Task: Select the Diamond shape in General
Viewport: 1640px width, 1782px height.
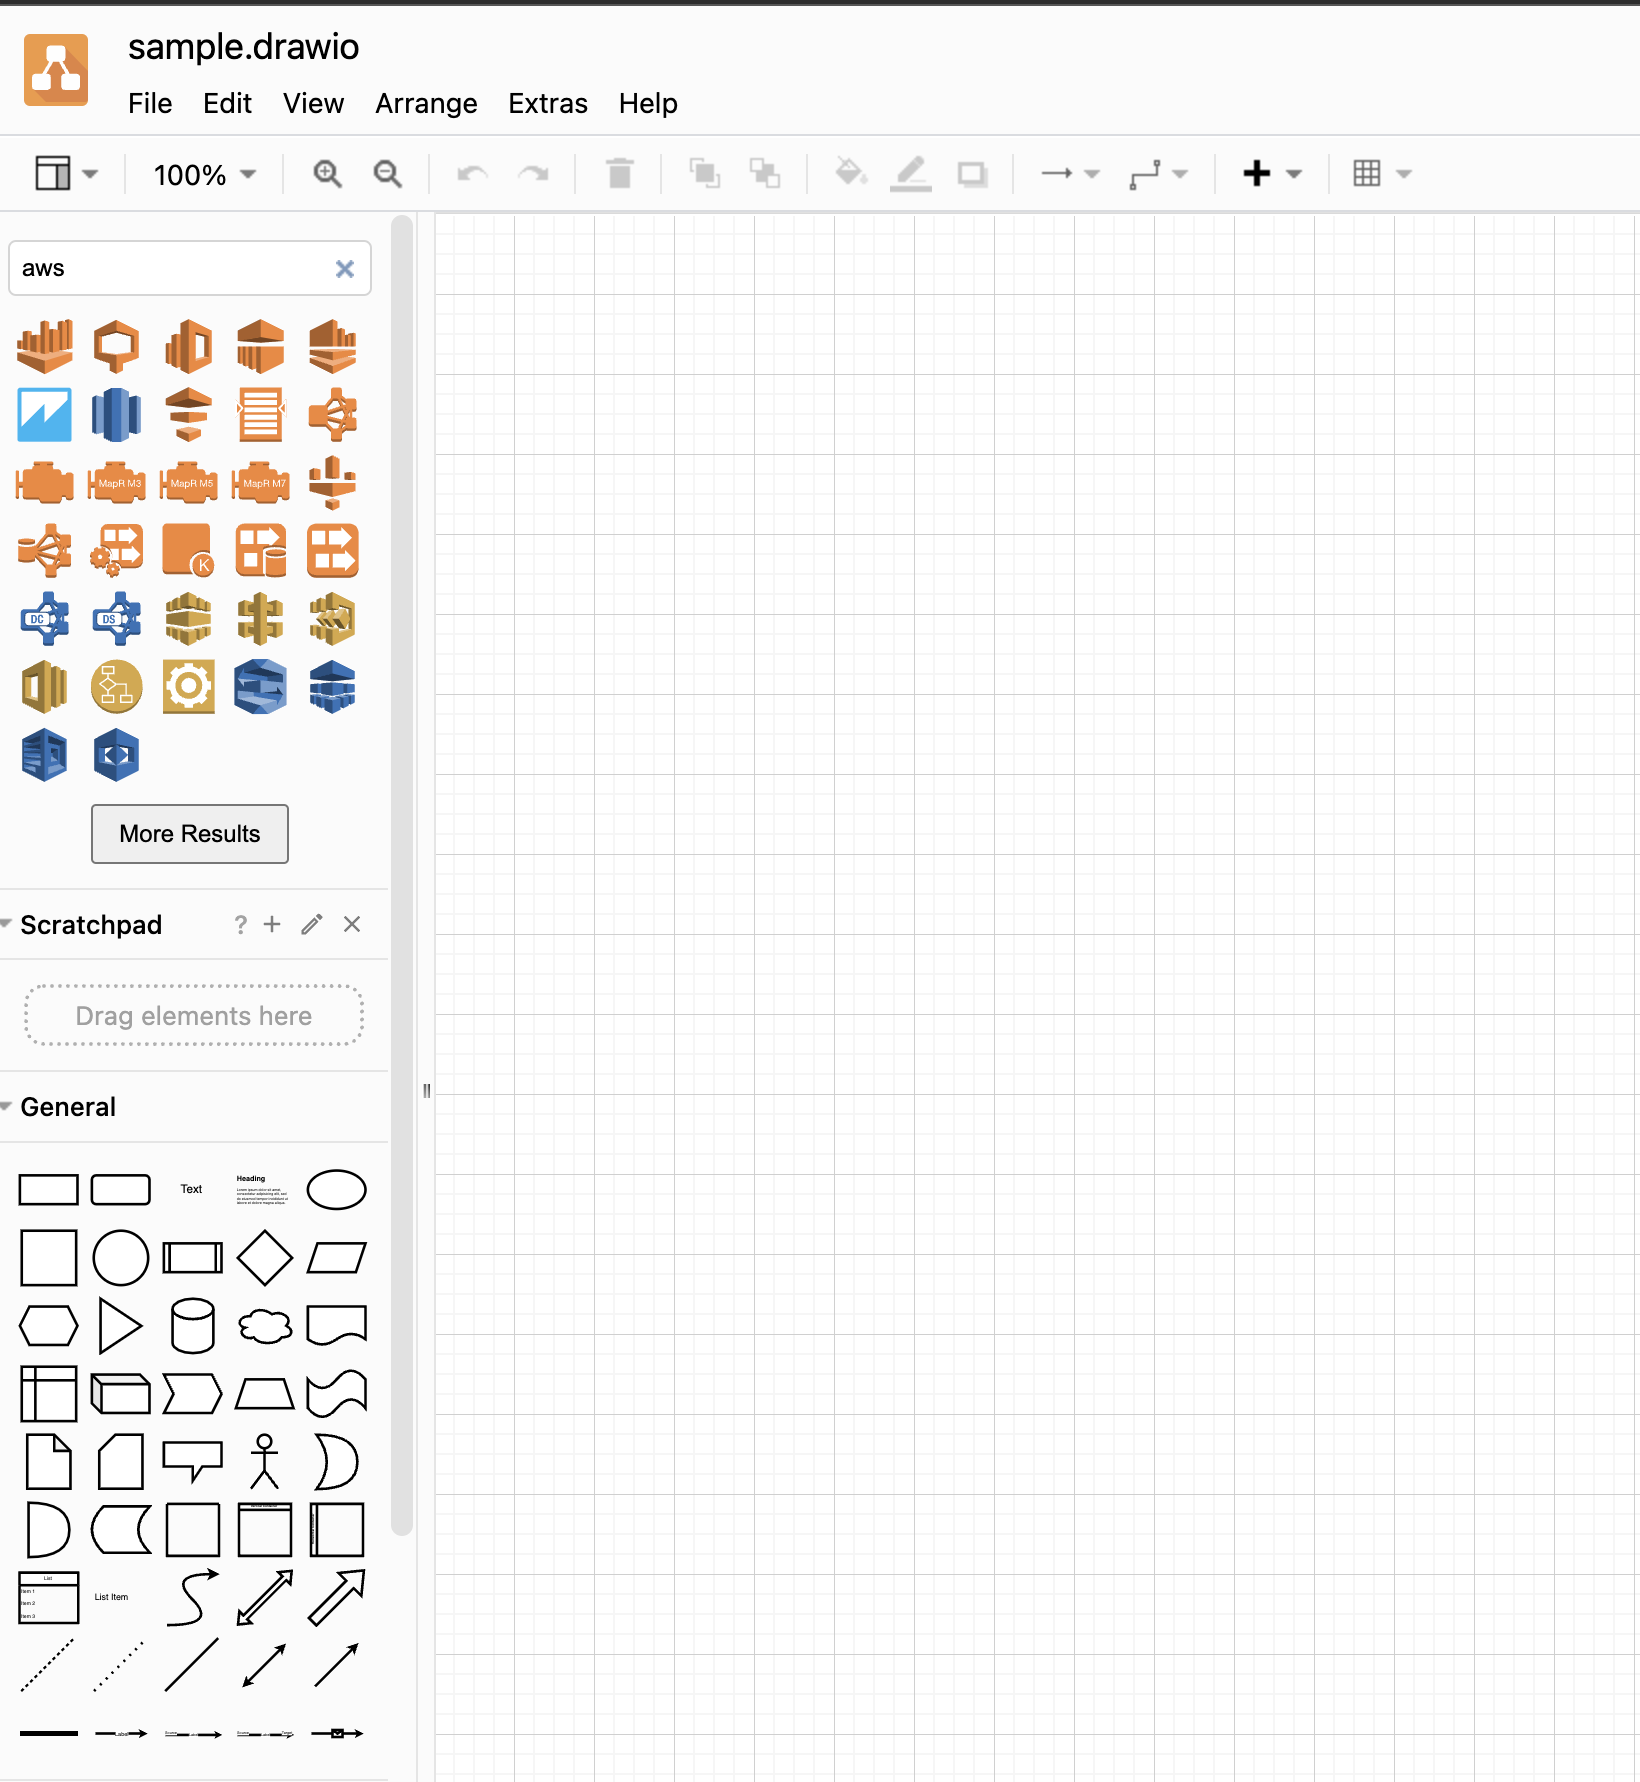Action: pyautogui.click(x=265, y=1258)
